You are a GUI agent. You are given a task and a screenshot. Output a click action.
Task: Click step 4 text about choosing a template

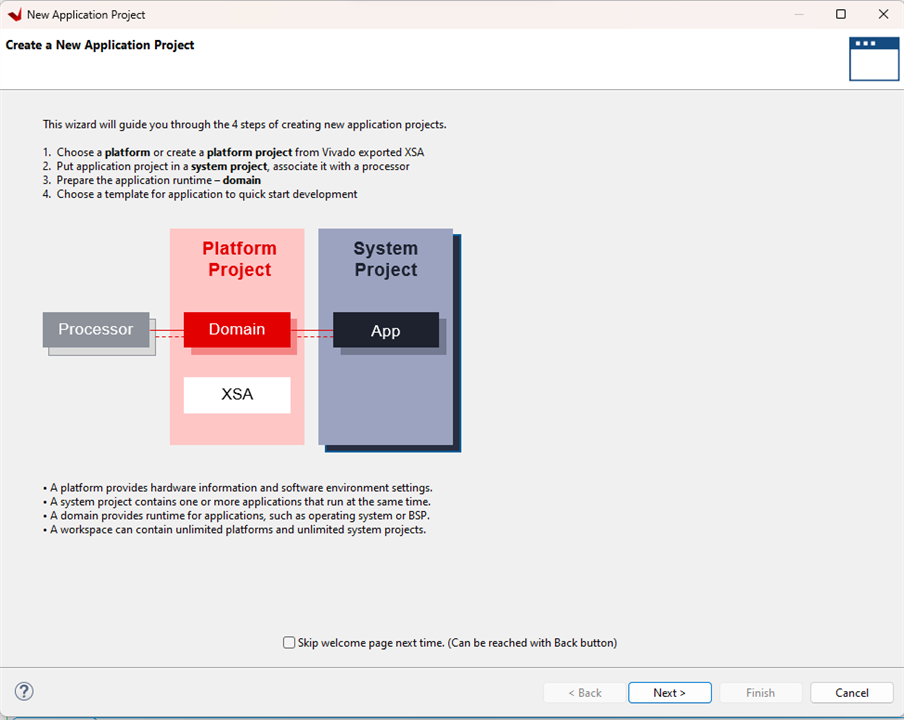tap(200, 194)
